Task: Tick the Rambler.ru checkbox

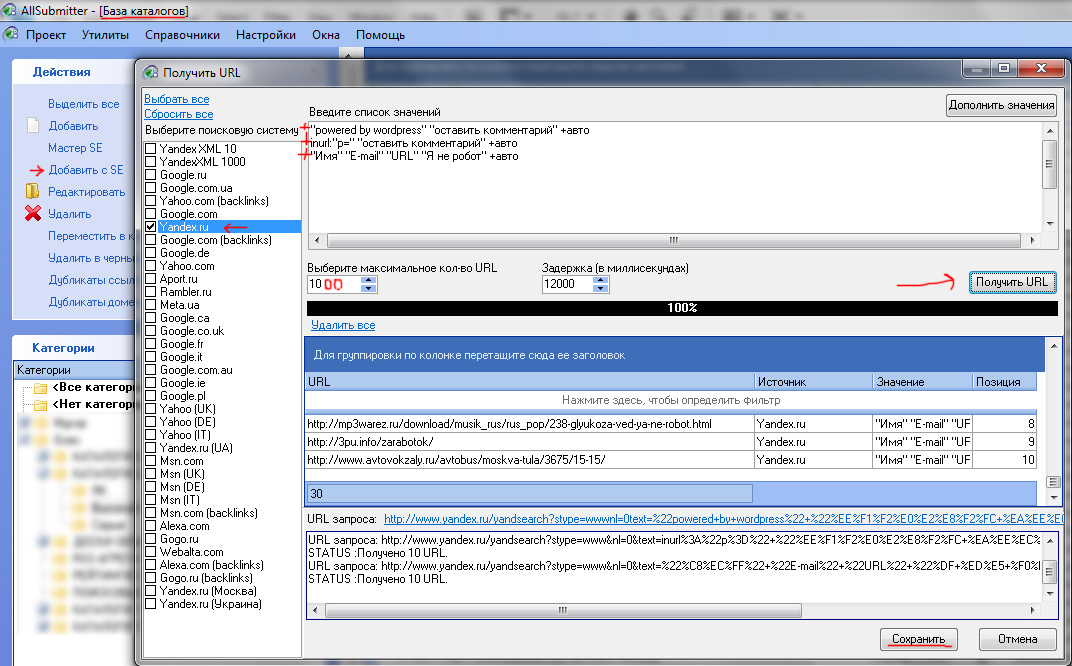Action: coord(151,292)
